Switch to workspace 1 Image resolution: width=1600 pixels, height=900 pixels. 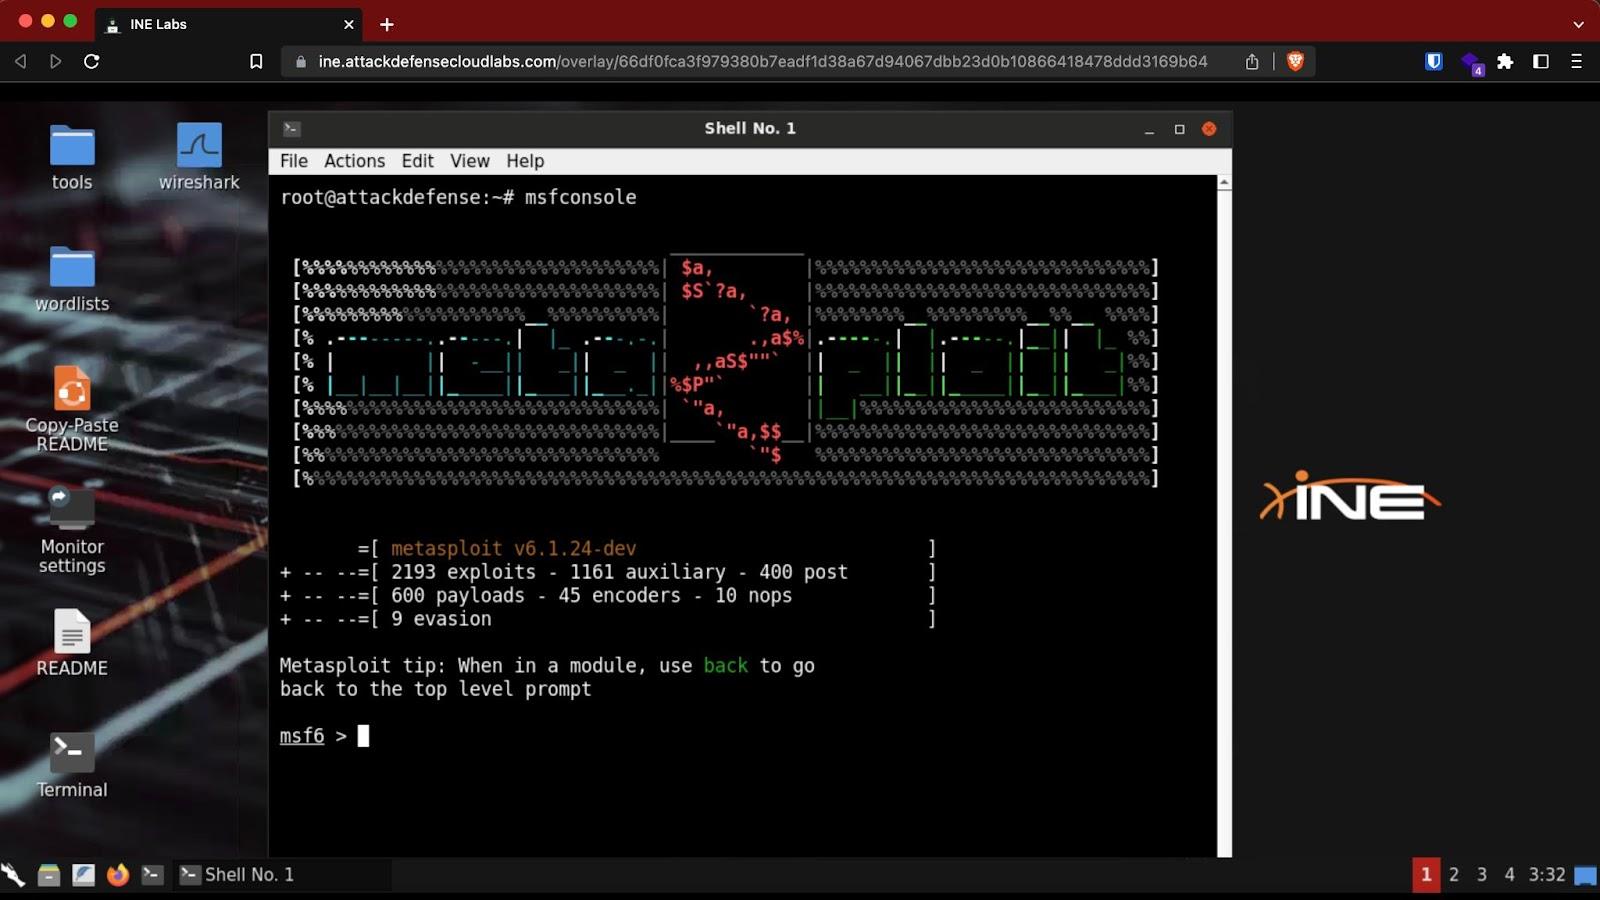1426,875
